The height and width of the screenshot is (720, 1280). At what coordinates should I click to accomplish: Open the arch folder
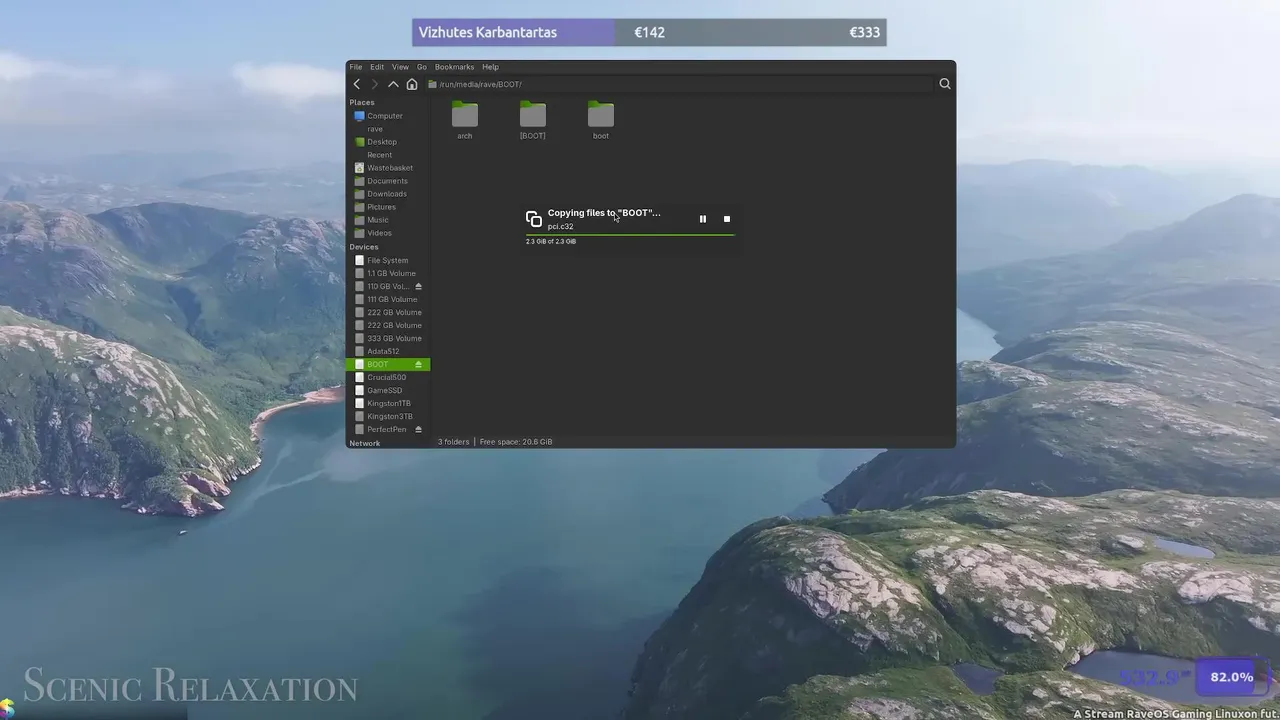(x=465, y=120)
